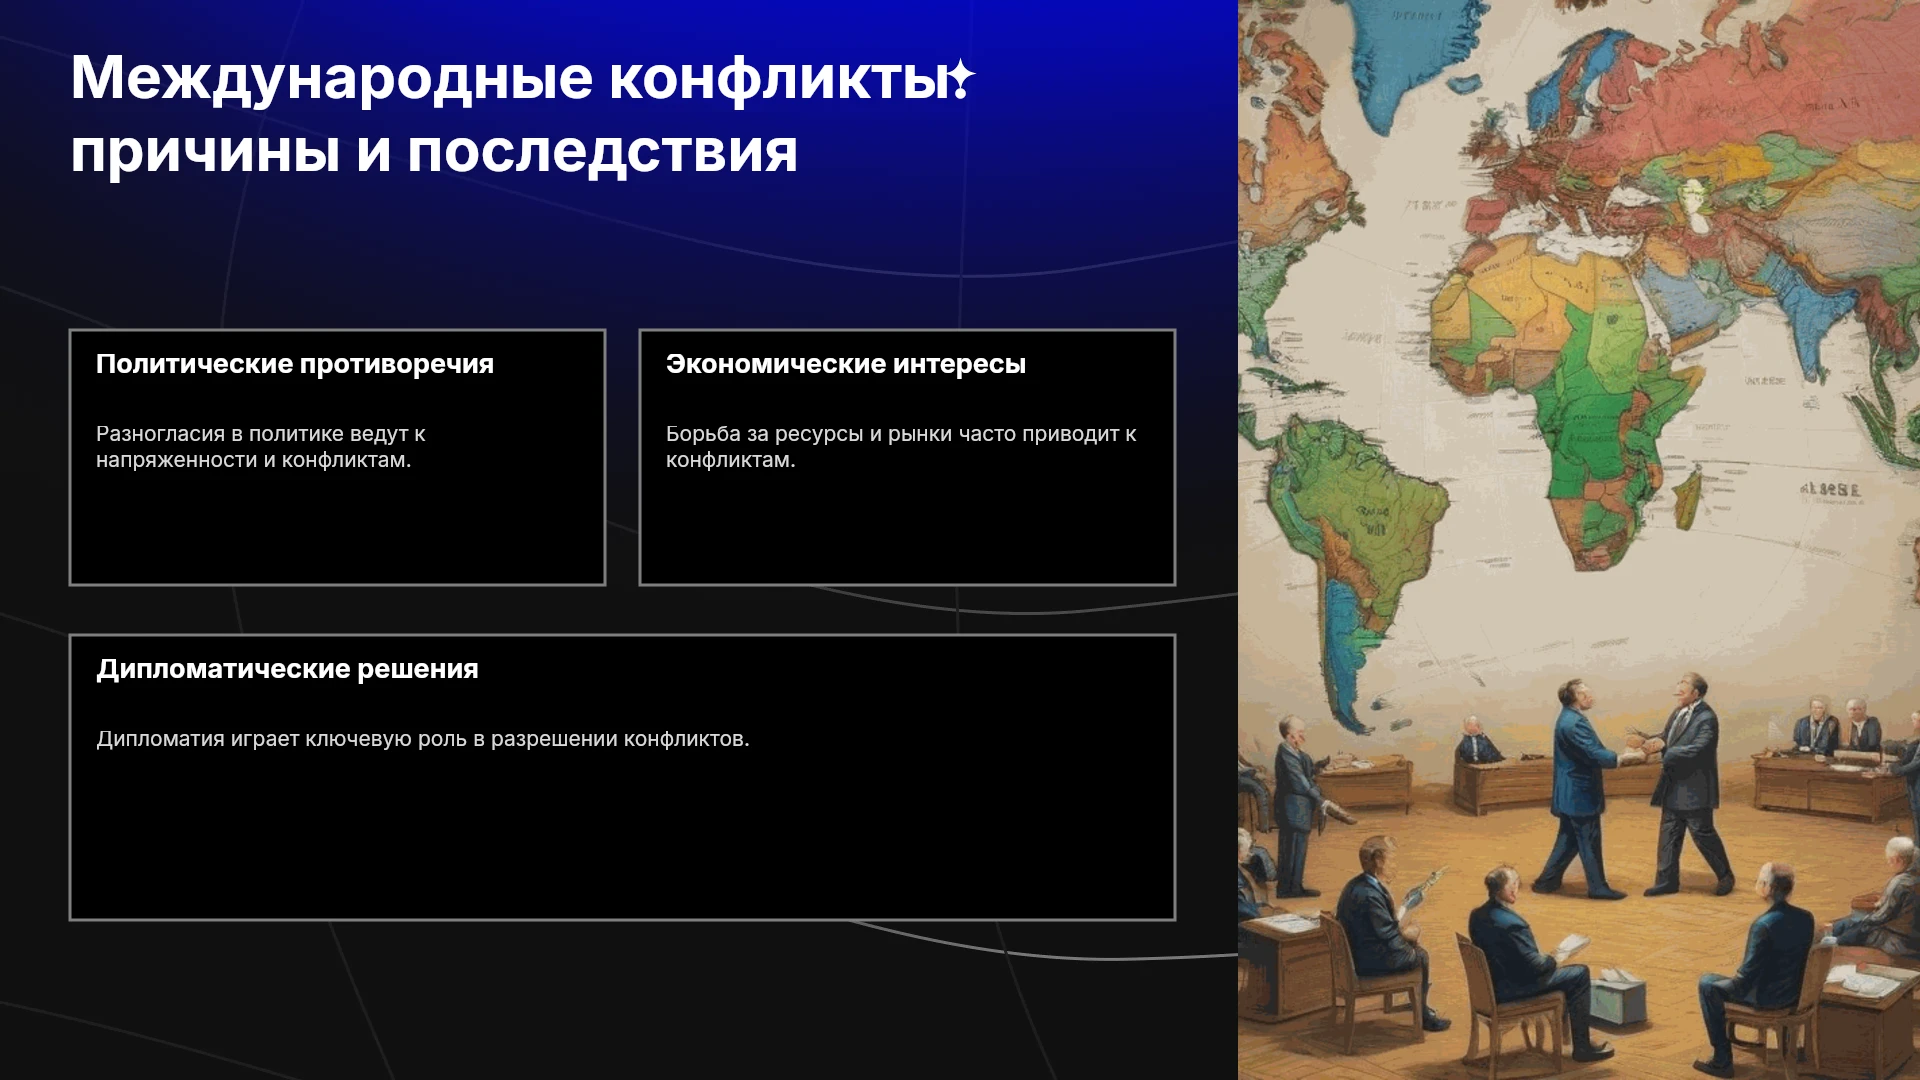Select the 'Дипломатические решения' card heading
1920x1080 pixels.
coord(287,669)
